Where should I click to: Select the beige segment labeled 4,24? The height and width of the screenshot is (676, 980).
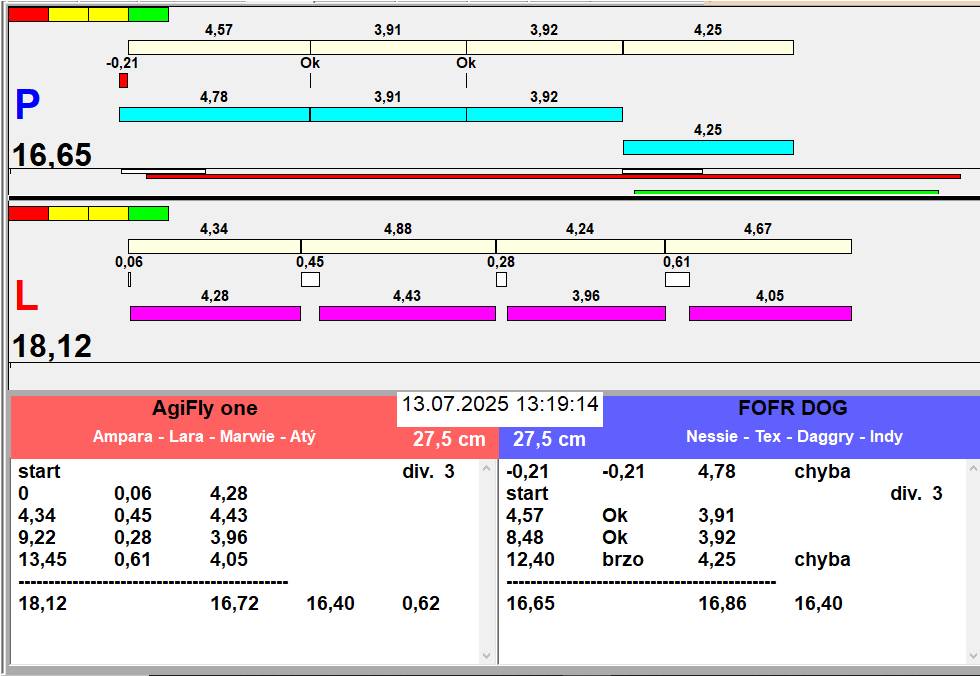tap(580, 246)
